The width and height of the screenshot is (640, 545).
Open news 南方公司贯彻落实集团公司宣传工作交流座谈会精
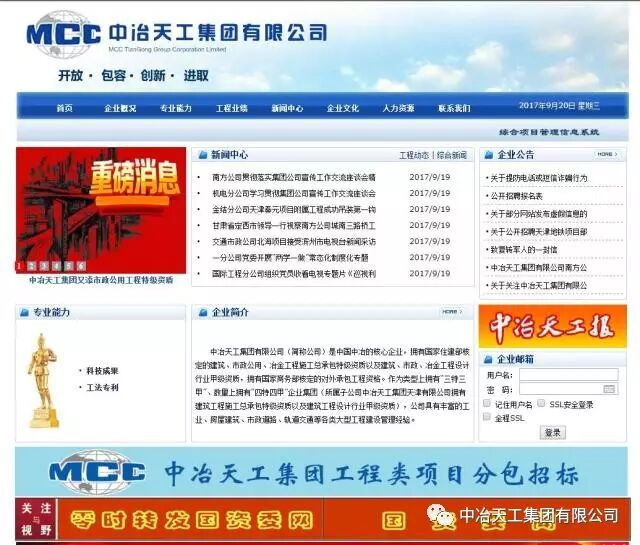coord(293,177)
